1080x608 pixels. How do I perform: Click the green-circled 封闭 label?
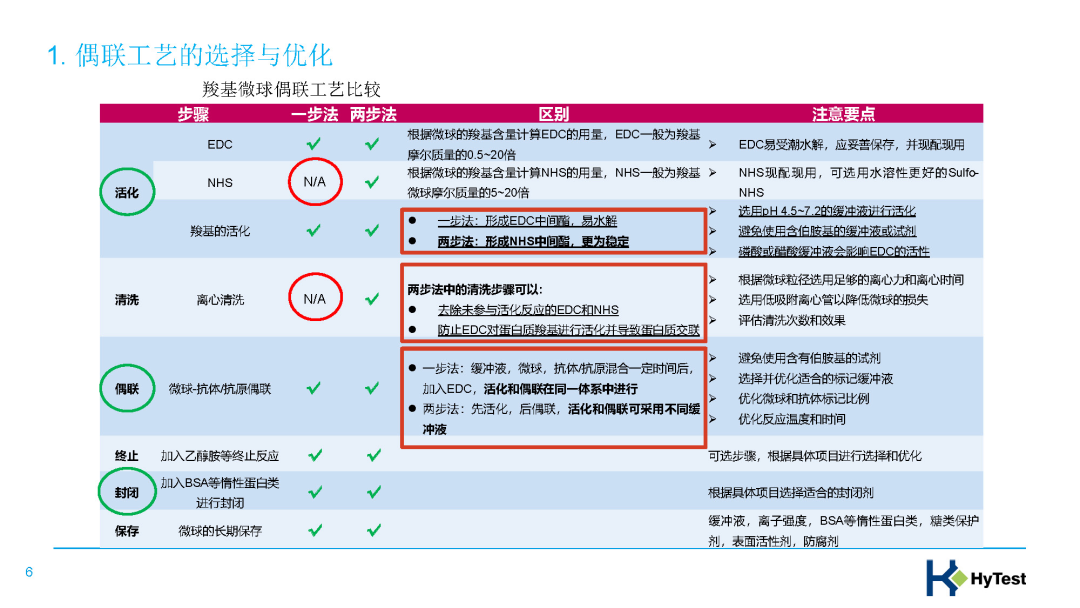(127, 493)
